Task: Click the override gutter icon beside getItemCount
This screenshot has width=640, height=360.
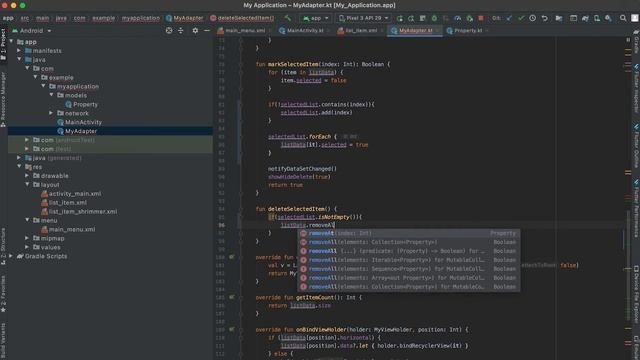Action: point(231,297)
